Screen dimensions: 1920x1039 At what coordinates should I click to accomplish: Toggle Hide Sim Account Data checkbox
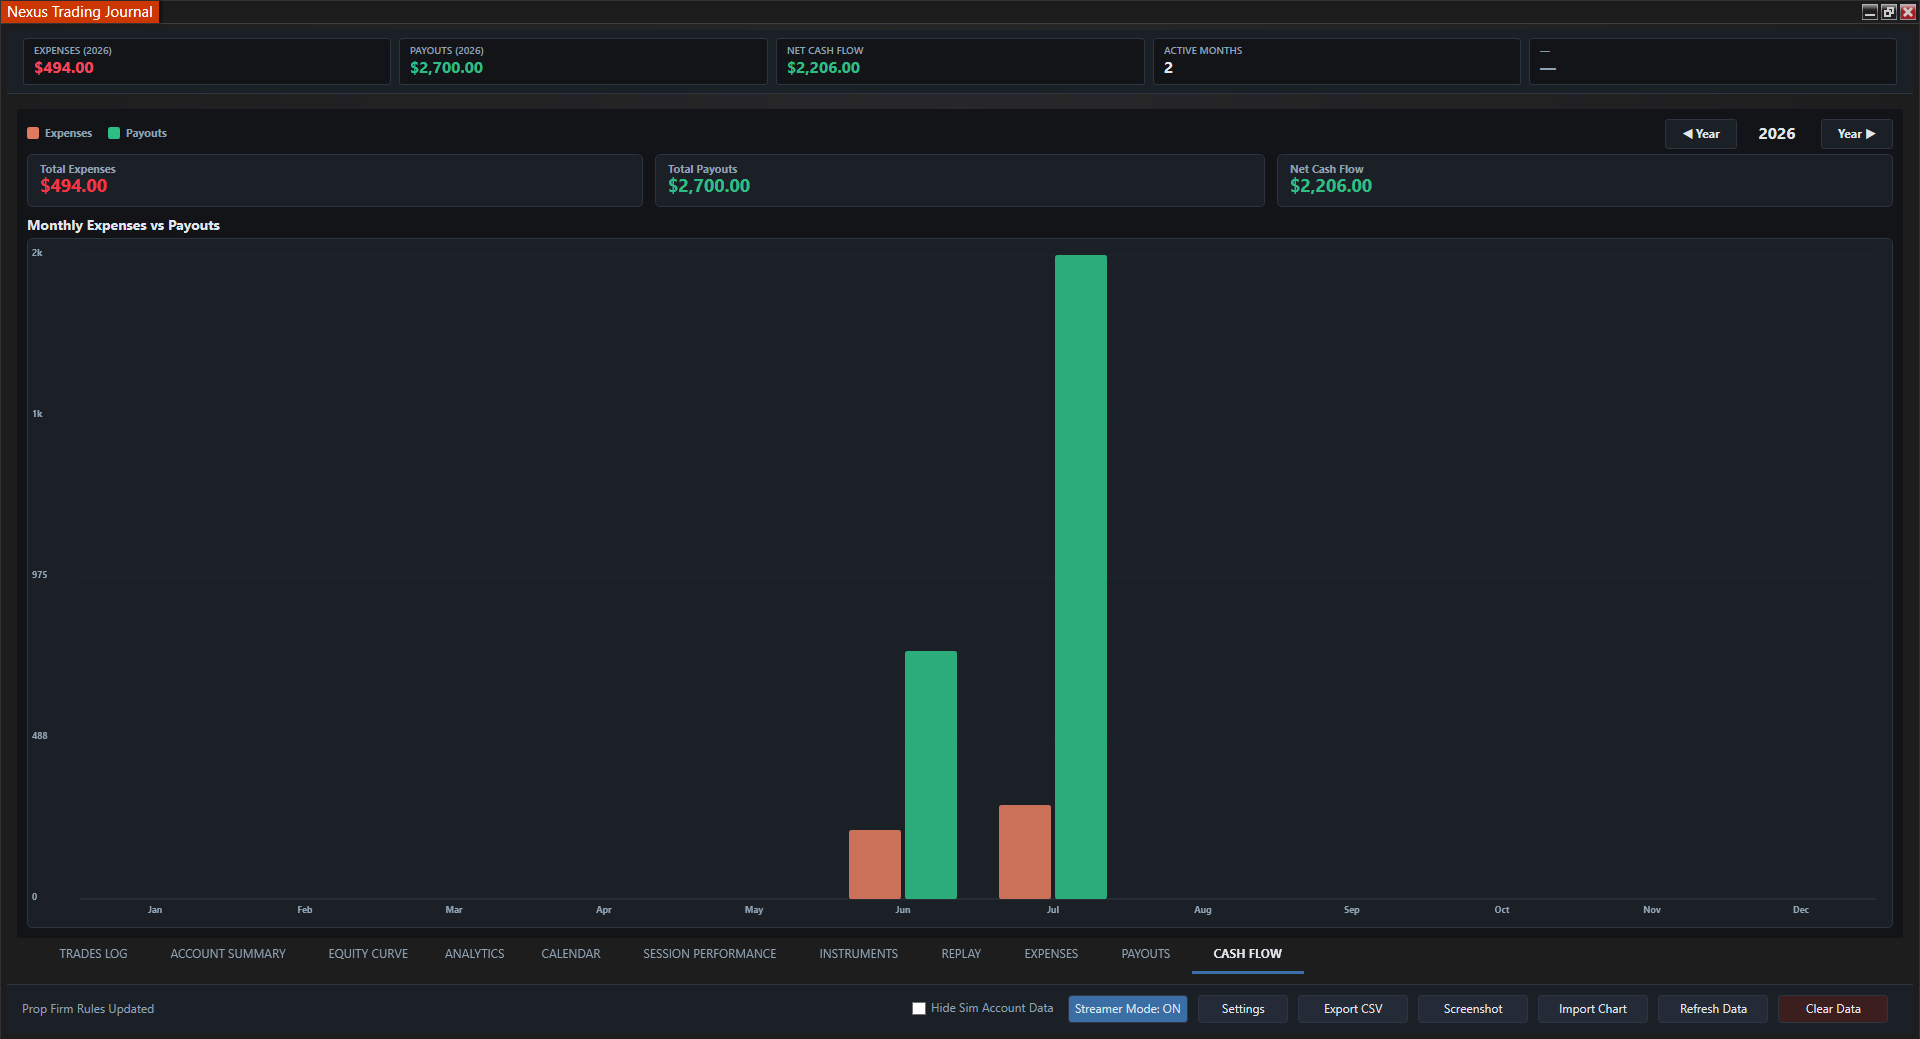coord(919,1008)
